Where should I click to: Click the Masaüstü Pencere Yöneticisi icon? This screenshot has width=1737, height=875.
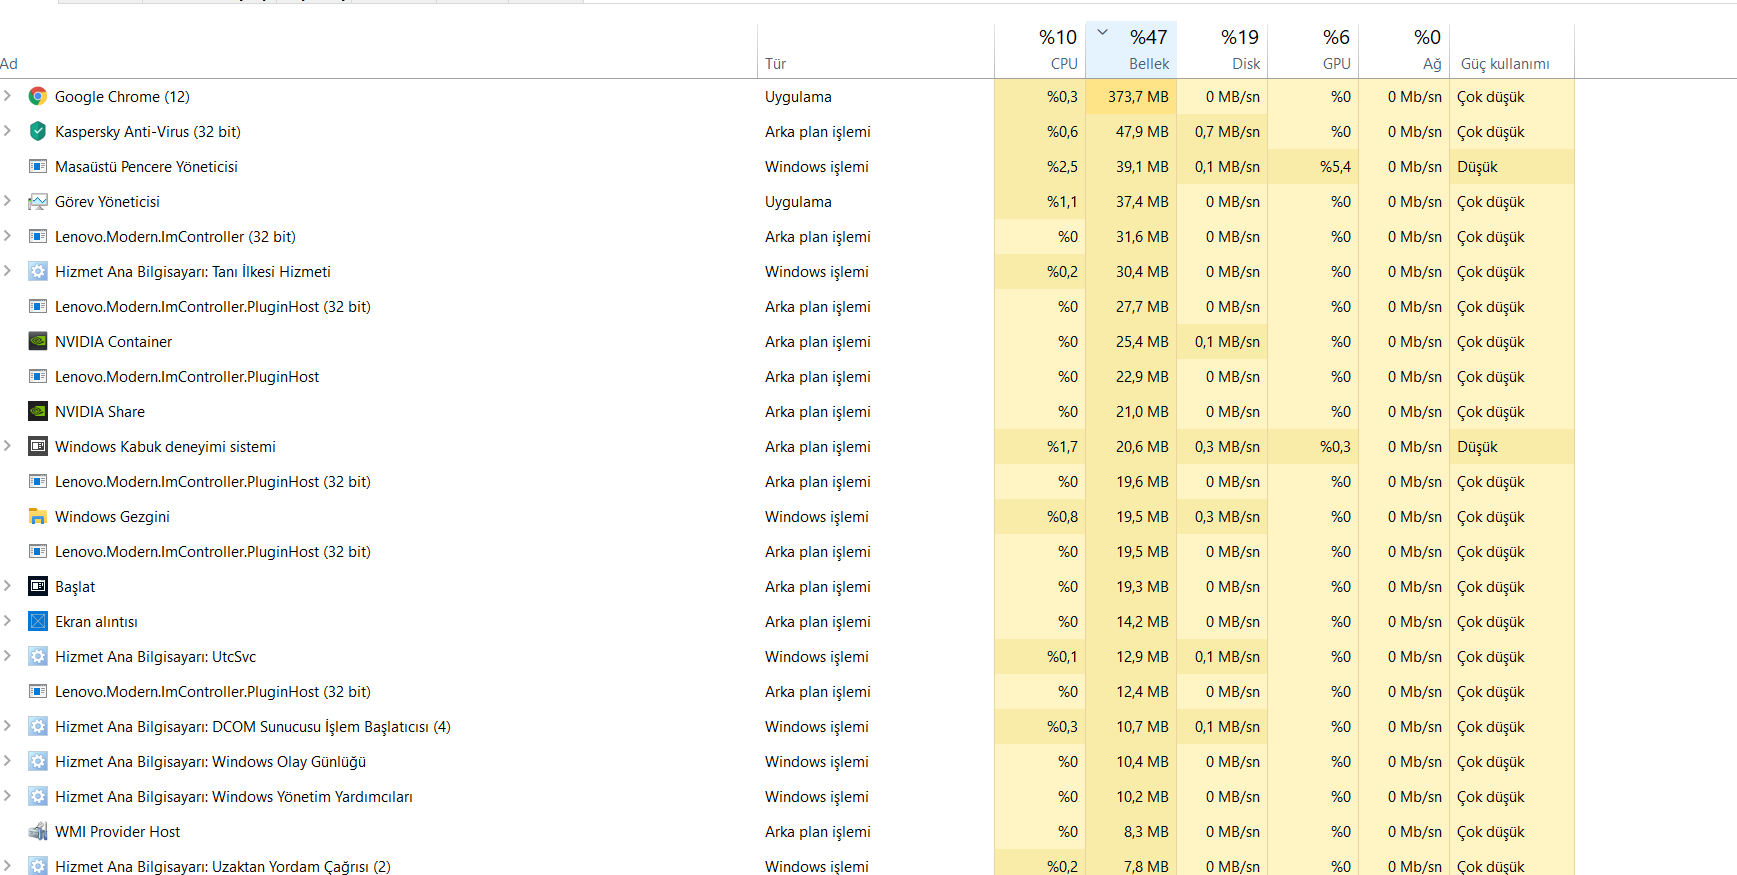point(38,167)
